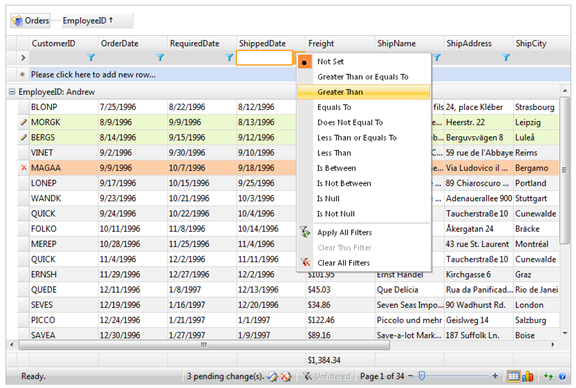Click horizontal scrollbar right arrow

(553, 345)
